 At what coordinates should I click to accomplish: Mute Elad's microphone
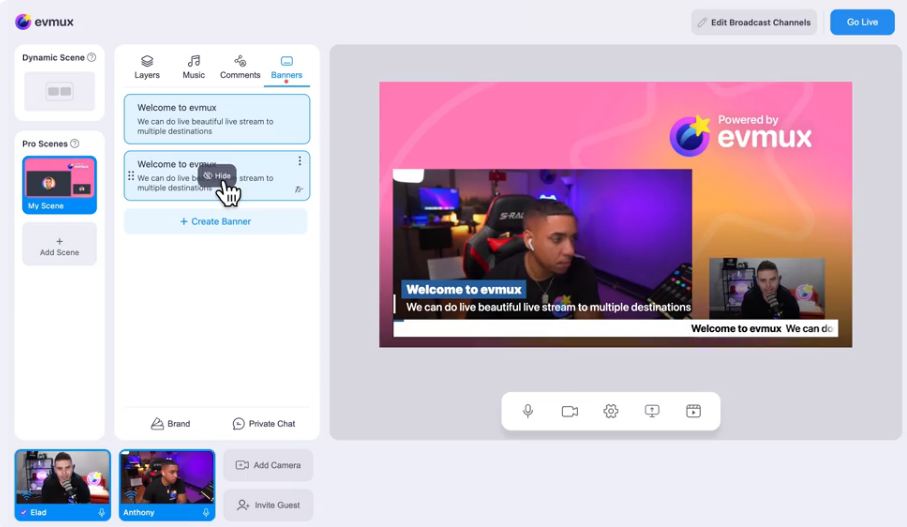[x=102, y=513]
